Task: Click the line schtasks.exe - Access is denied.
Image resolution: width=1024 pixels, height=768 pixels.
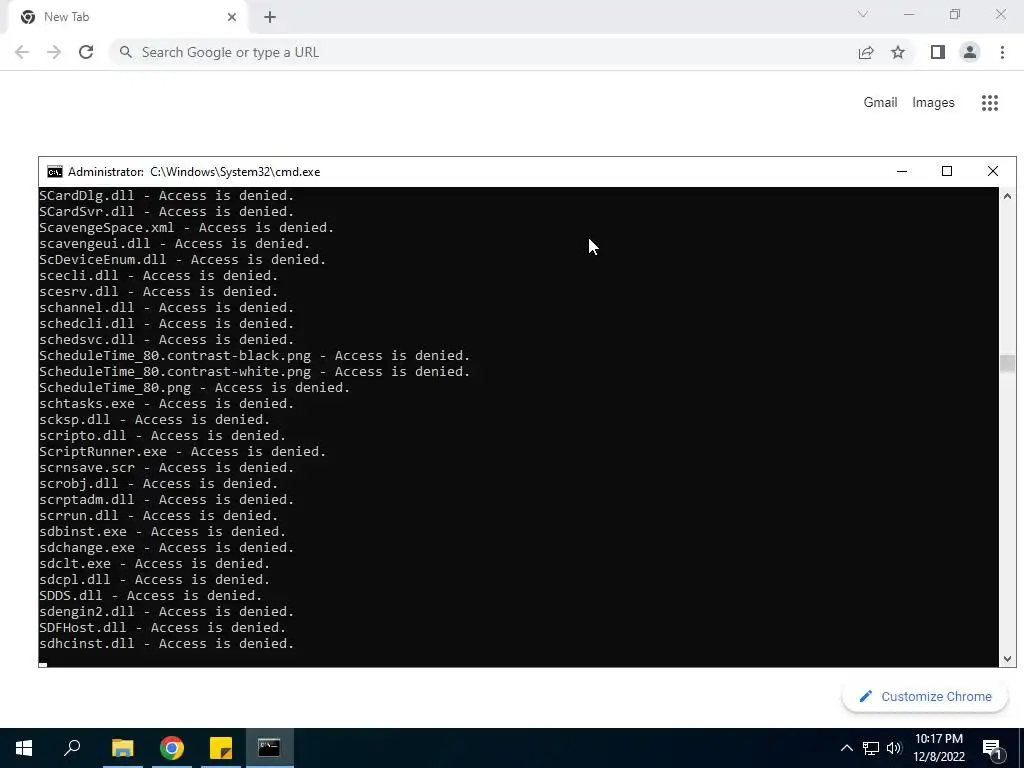Action: click(x=167, y=404)
